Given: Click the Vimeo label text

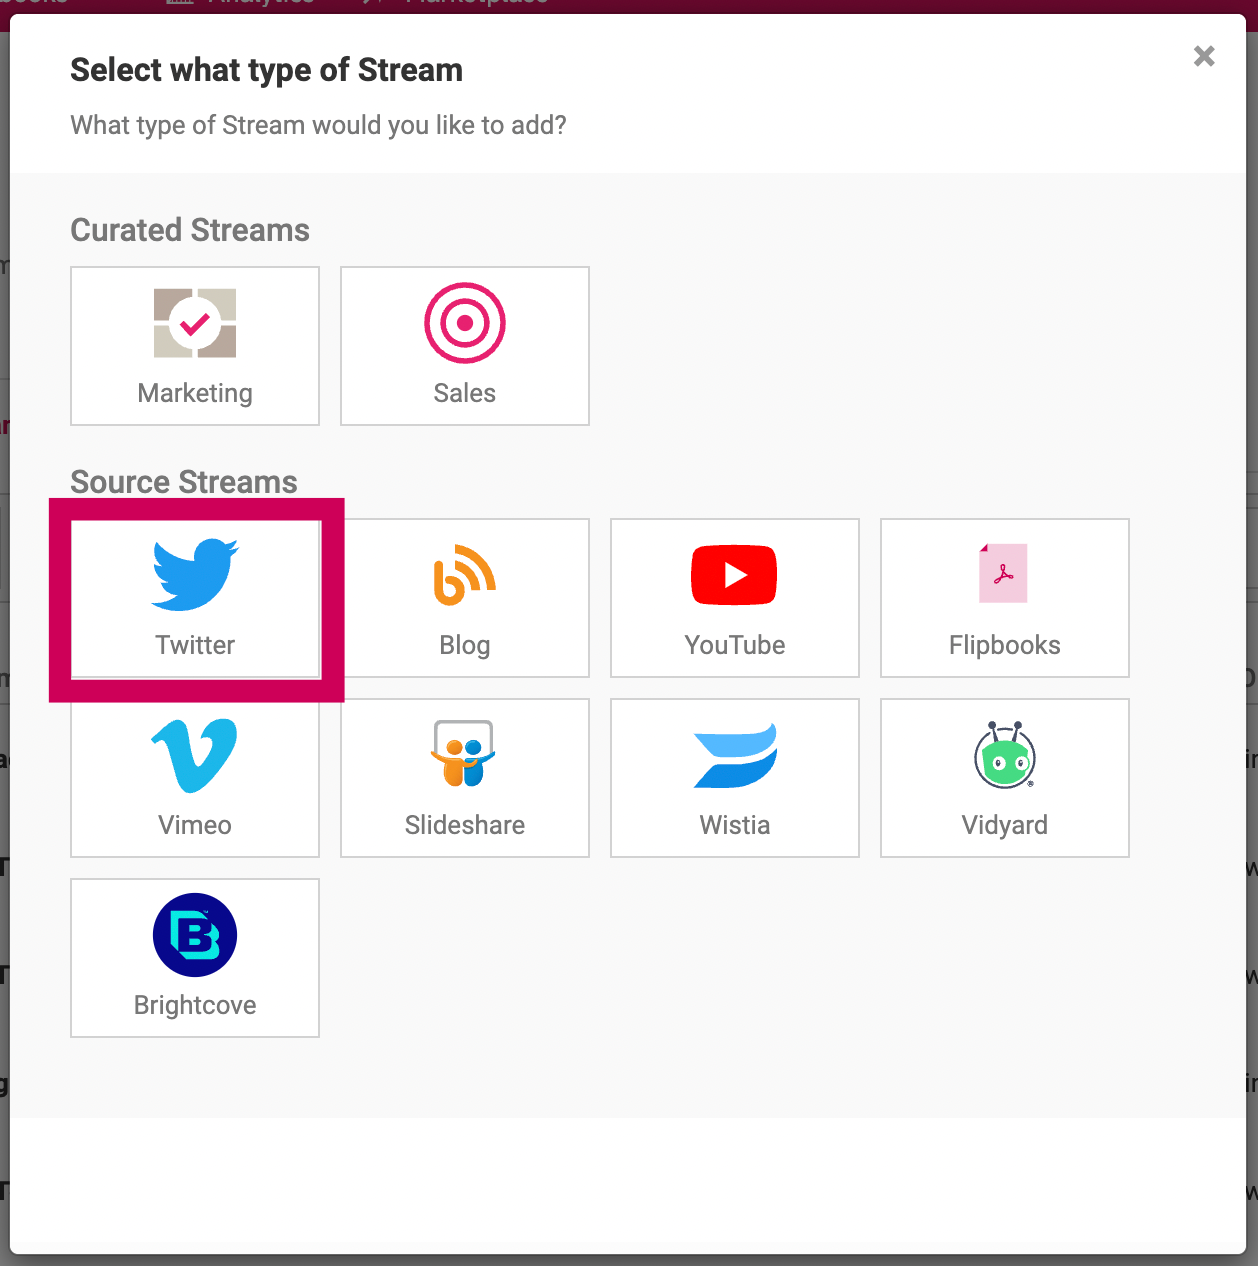Looking at the screenshot, I should 195,825.
